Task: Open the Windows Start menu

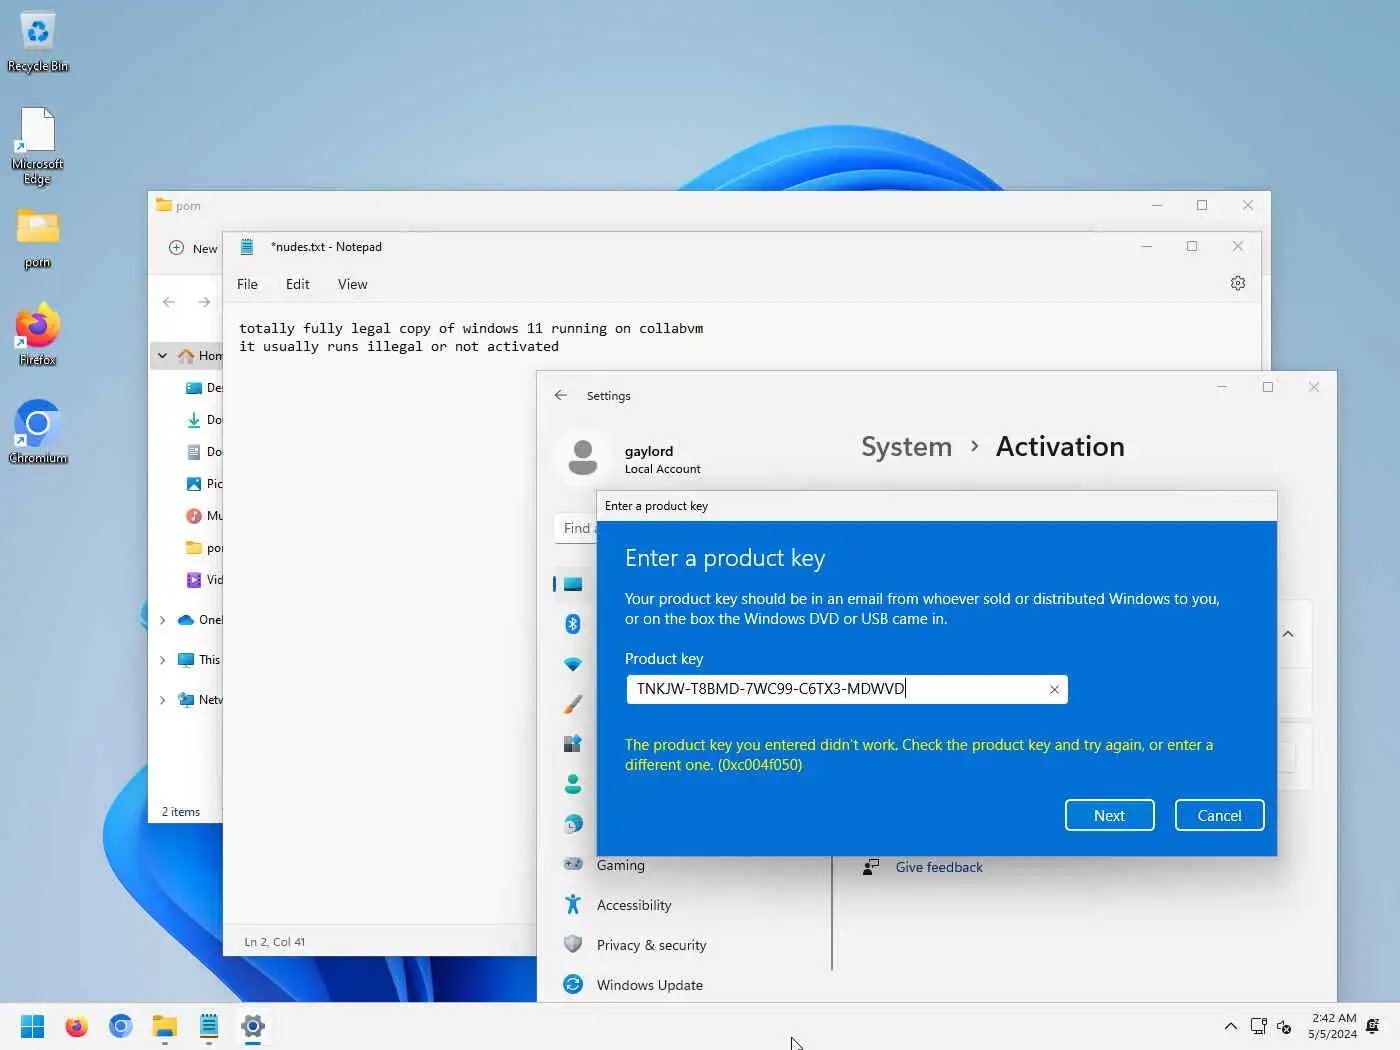Action: (x=32, y=1026)
